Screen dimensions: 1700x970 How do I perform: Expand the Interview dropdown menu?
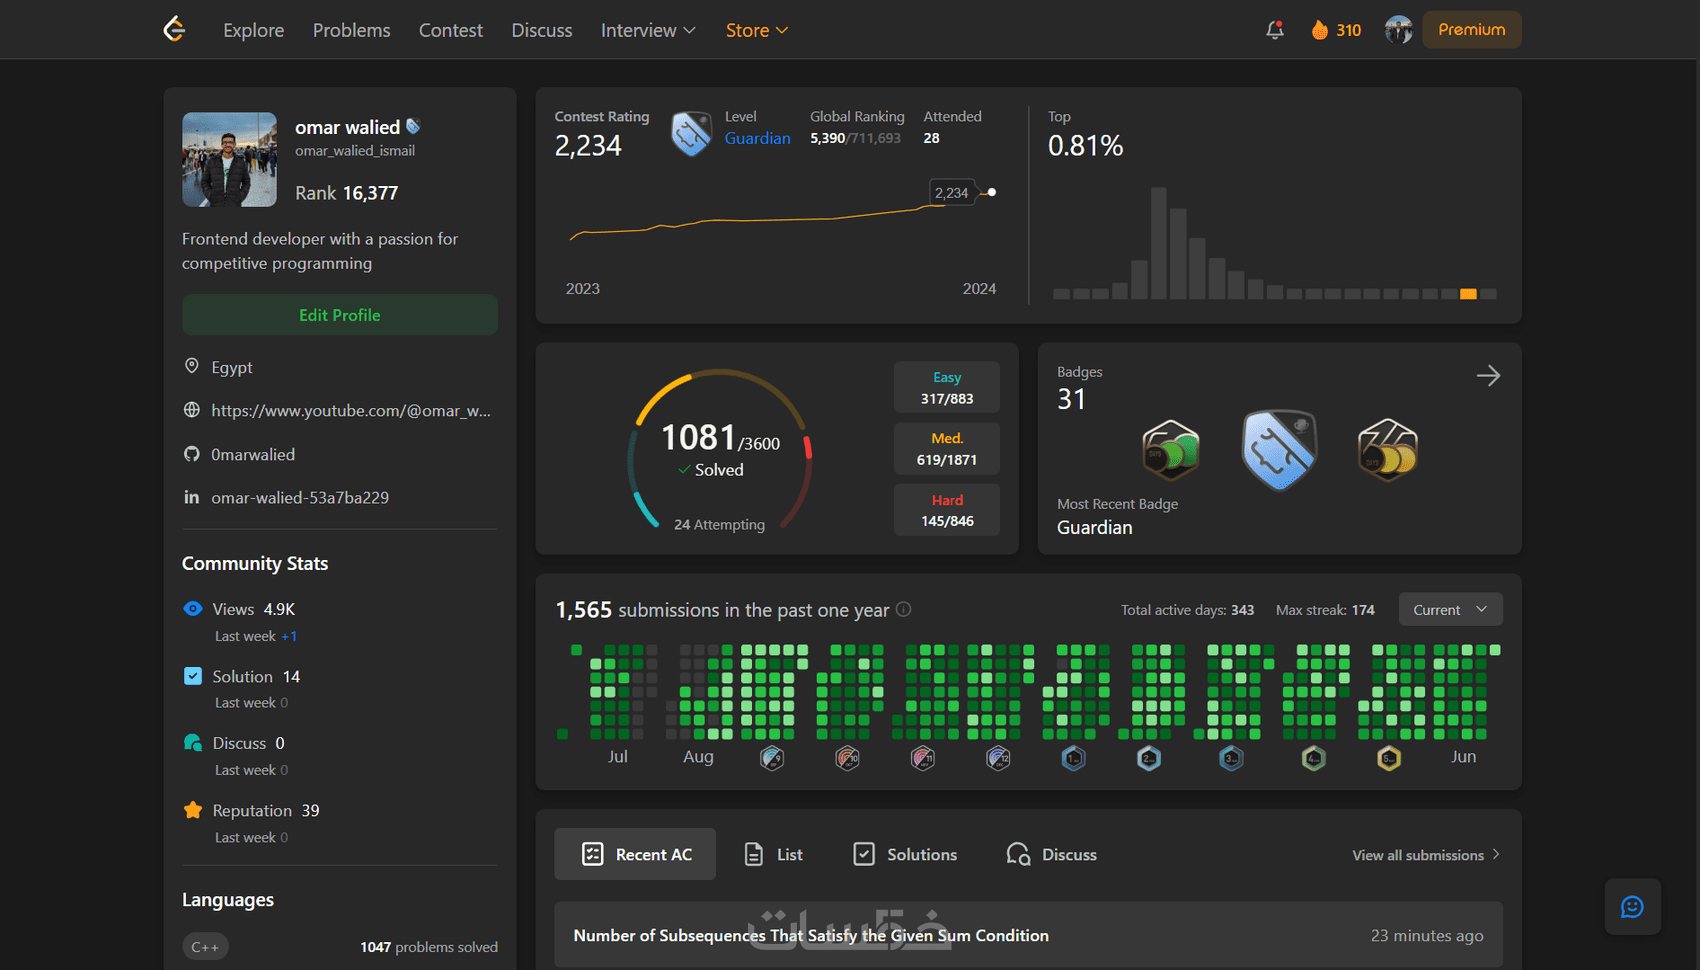[648, 30]
